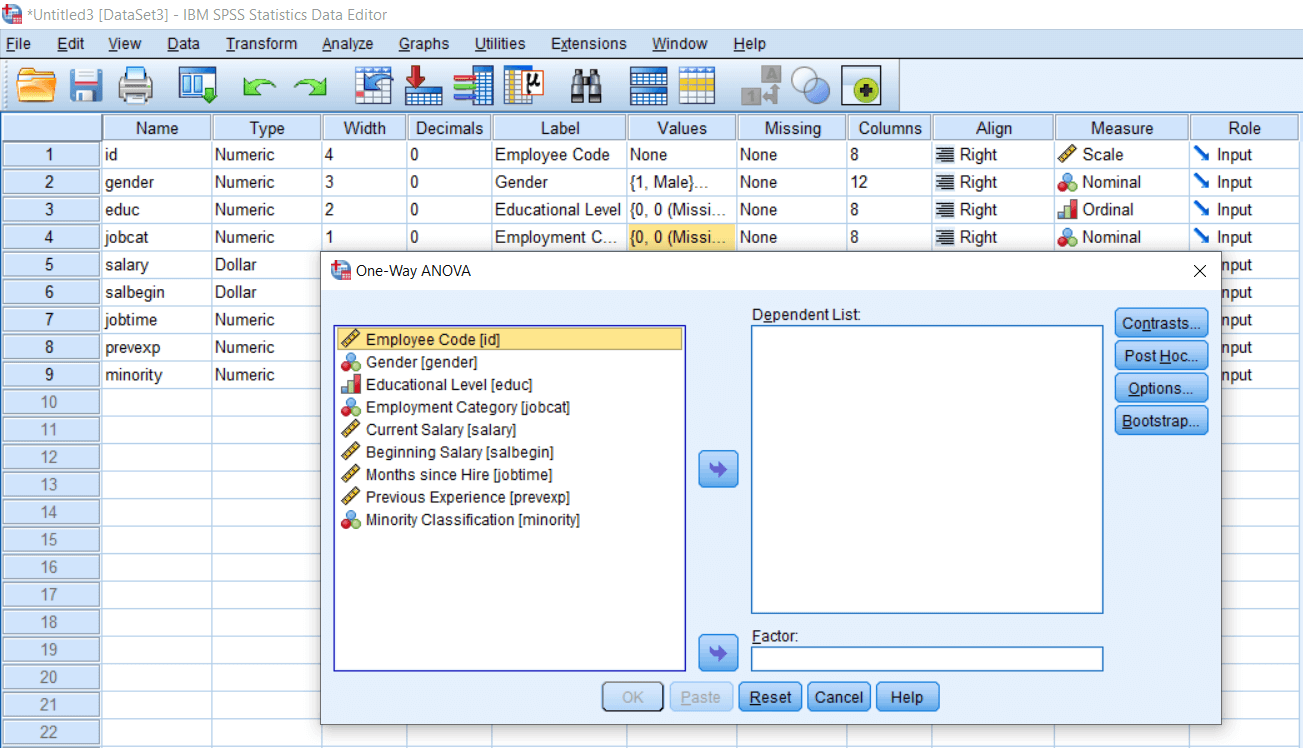Open the Analyze menu
This screenshot has height=748, width=1303.
[347, 44]
